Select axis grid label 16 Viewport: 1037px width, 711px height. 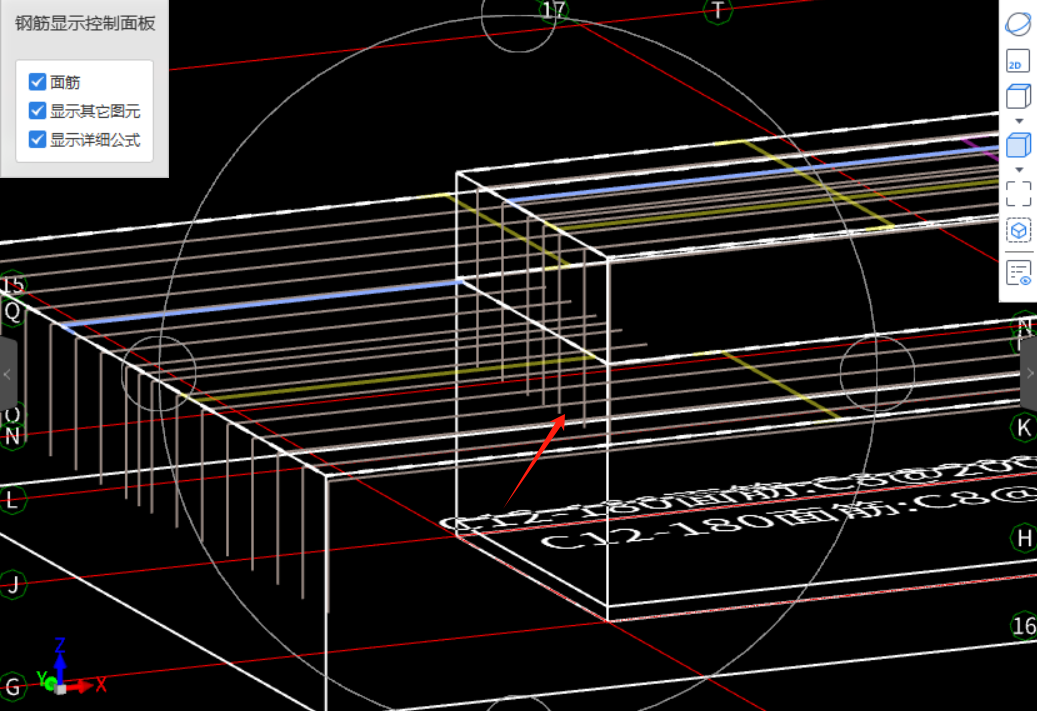tap(1024, 626)
